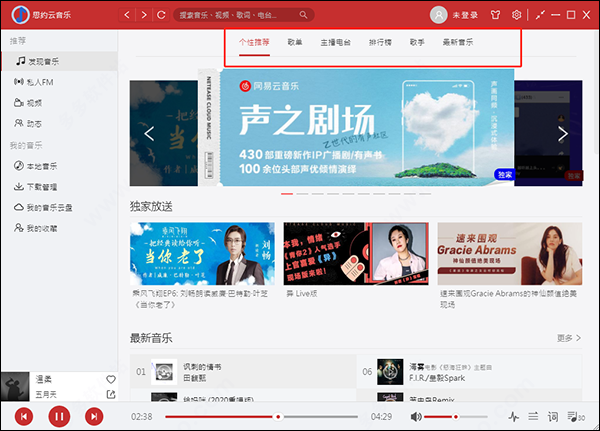Click the user avatar icon

pos(439,15)
